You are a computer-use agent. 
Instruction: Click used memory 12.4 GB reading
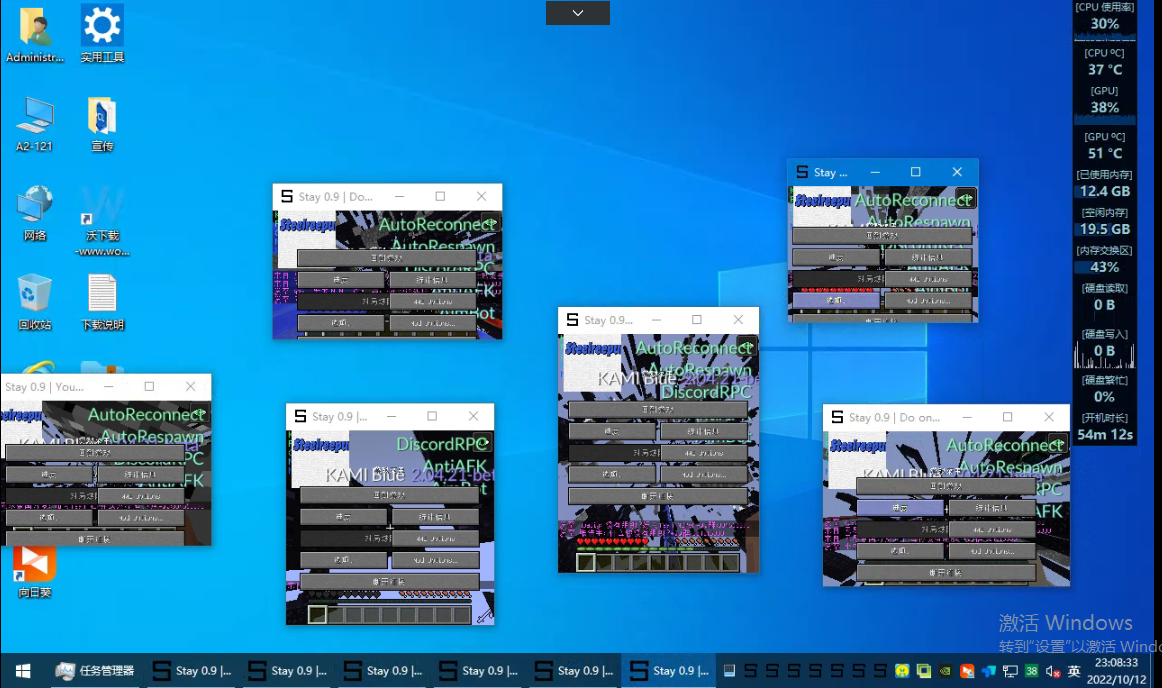pyautogui.click(x=1104, y=191)
